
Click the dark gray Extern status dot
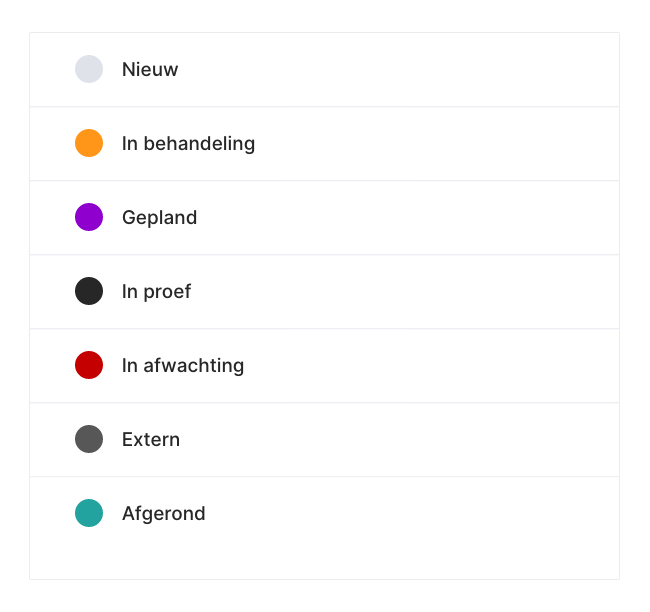pos(89,439)
